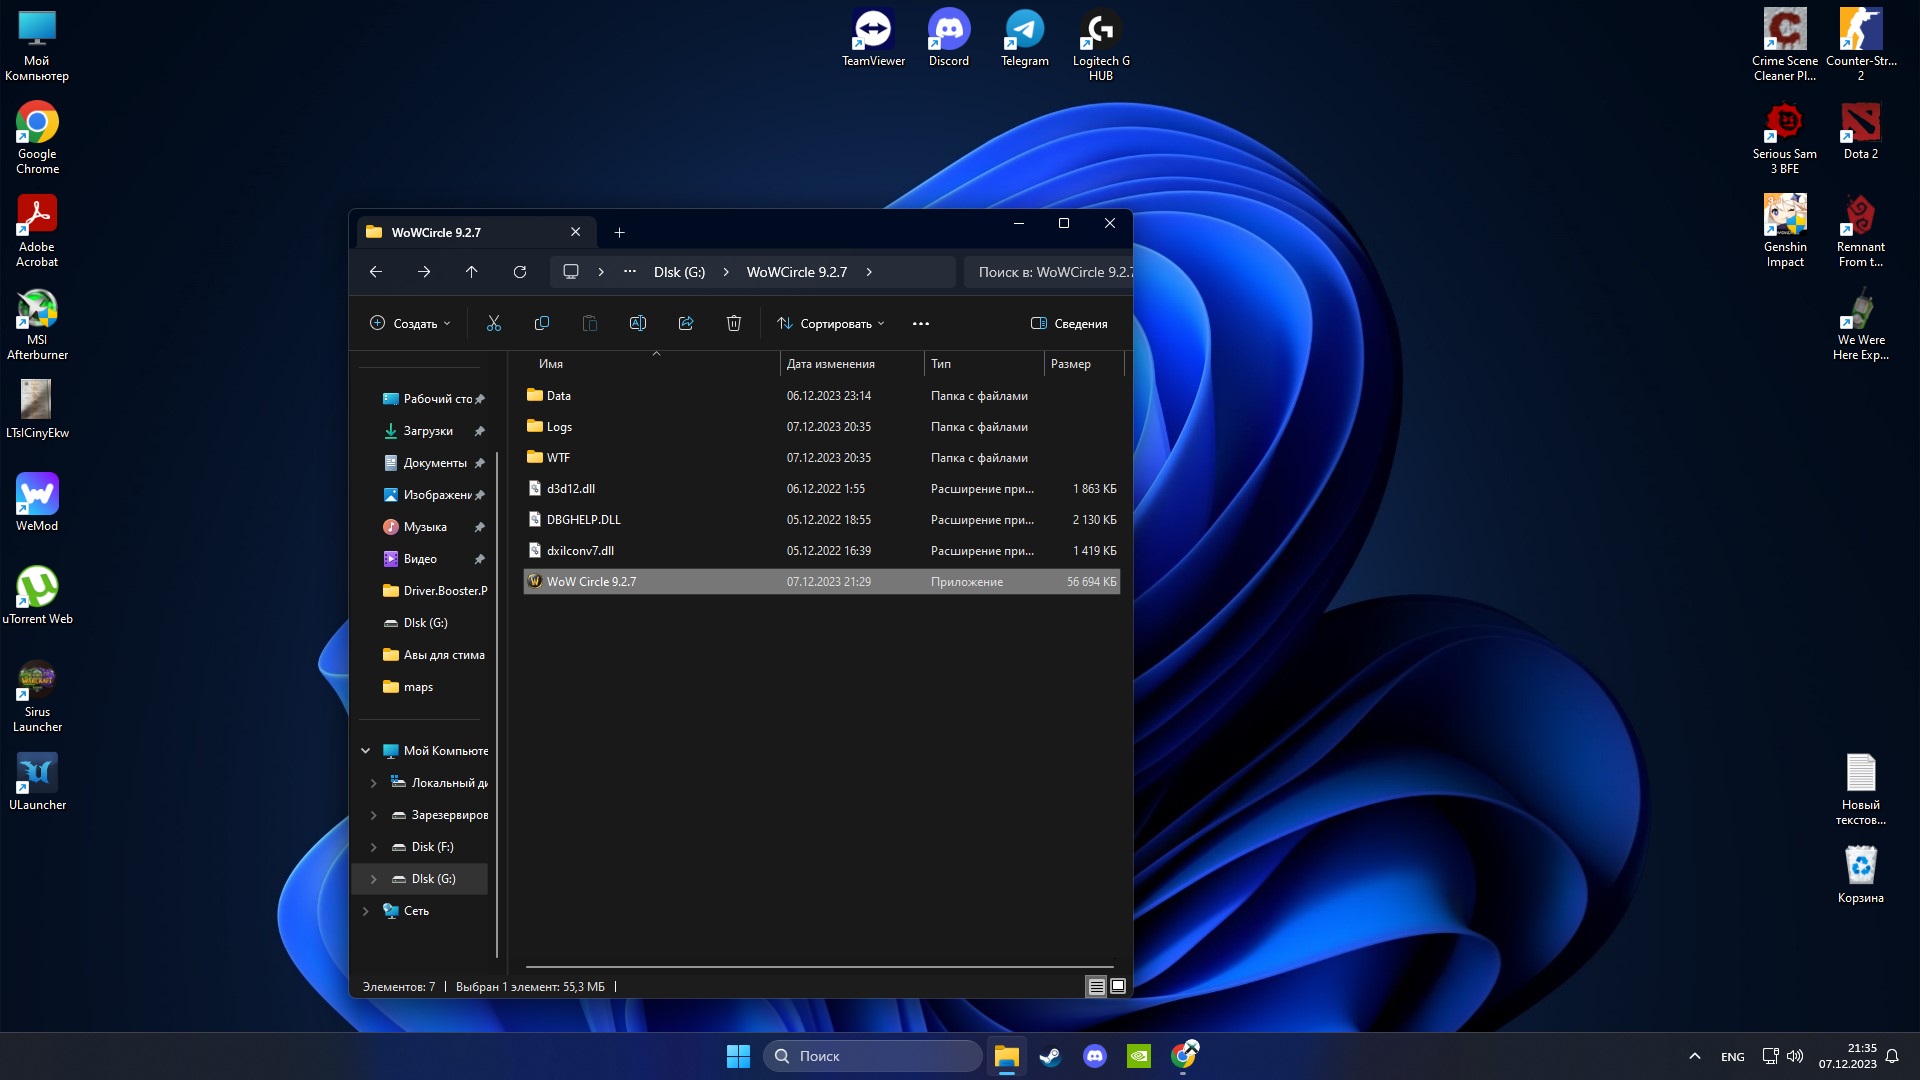Click the Share icon in toolbar
Viewport: 1920px width, 1080px height.
(685, 323)
